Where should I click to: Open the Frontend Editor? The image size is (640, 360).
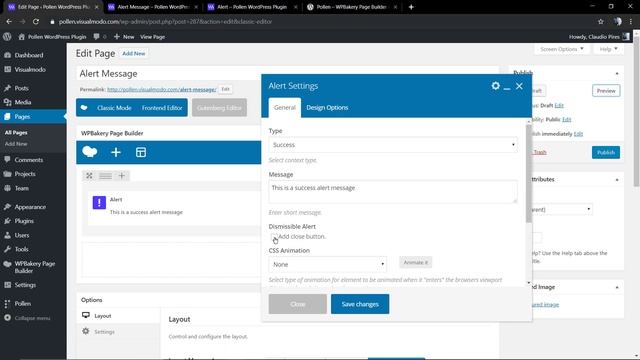click(162, 108)
